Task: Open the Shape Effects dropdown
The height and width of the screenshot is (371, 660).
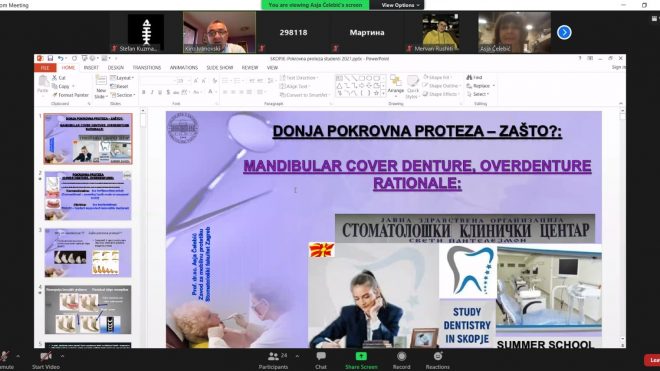Action: coord(442,94)
